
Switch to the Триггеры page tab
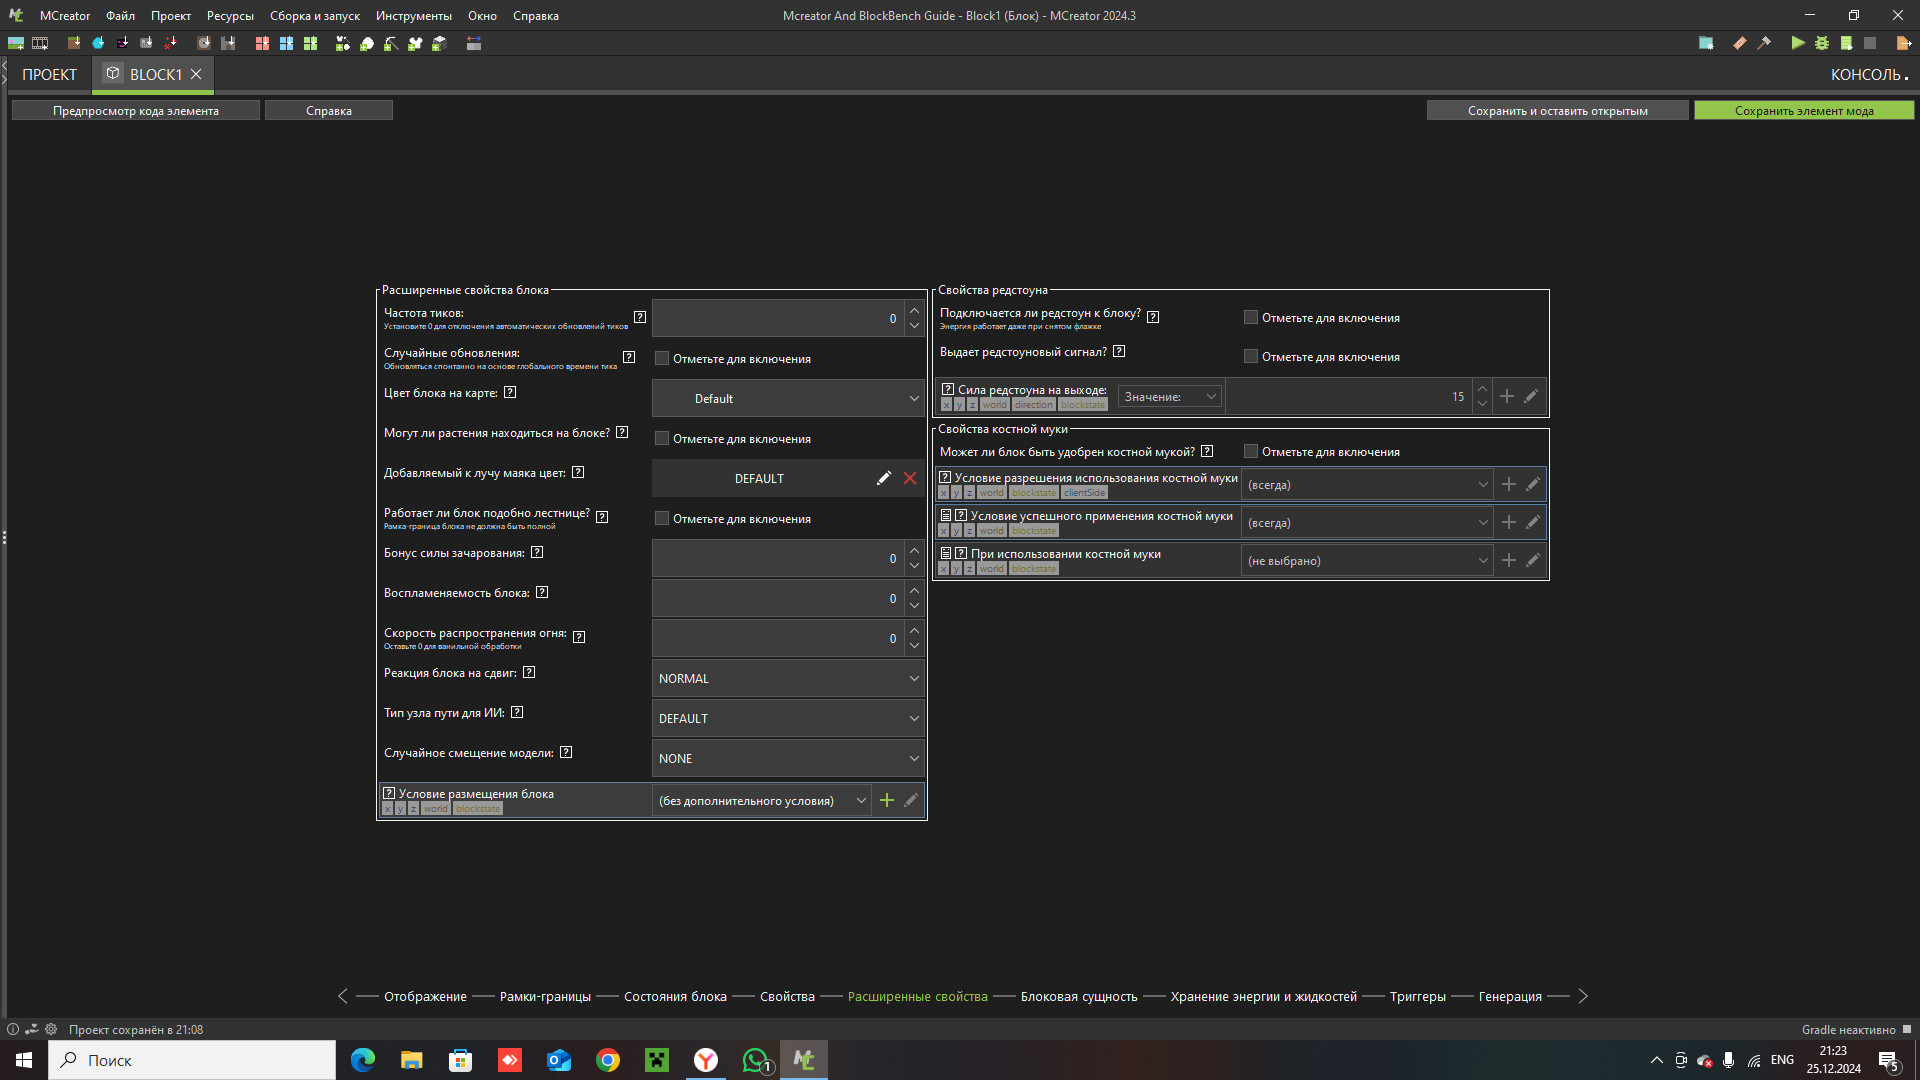1417,996
